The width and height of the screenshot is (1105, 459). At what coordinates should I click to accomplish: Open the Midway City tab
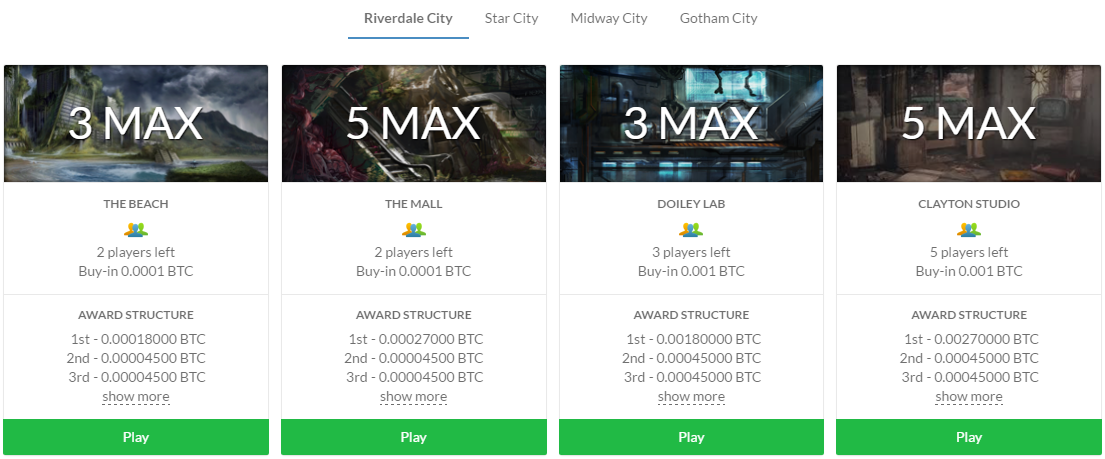(609, 18)
